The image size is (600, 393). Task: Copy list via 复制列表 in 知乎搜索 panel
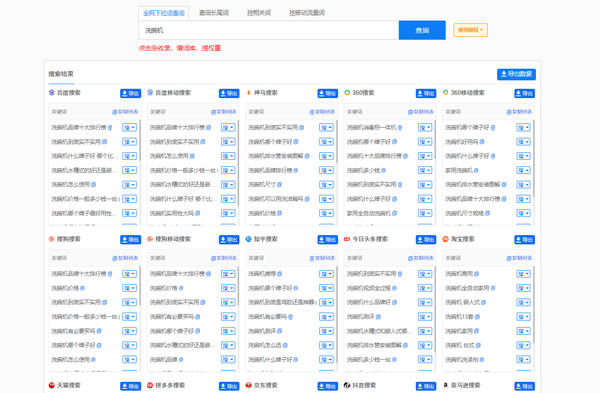[x=322, y=258]
